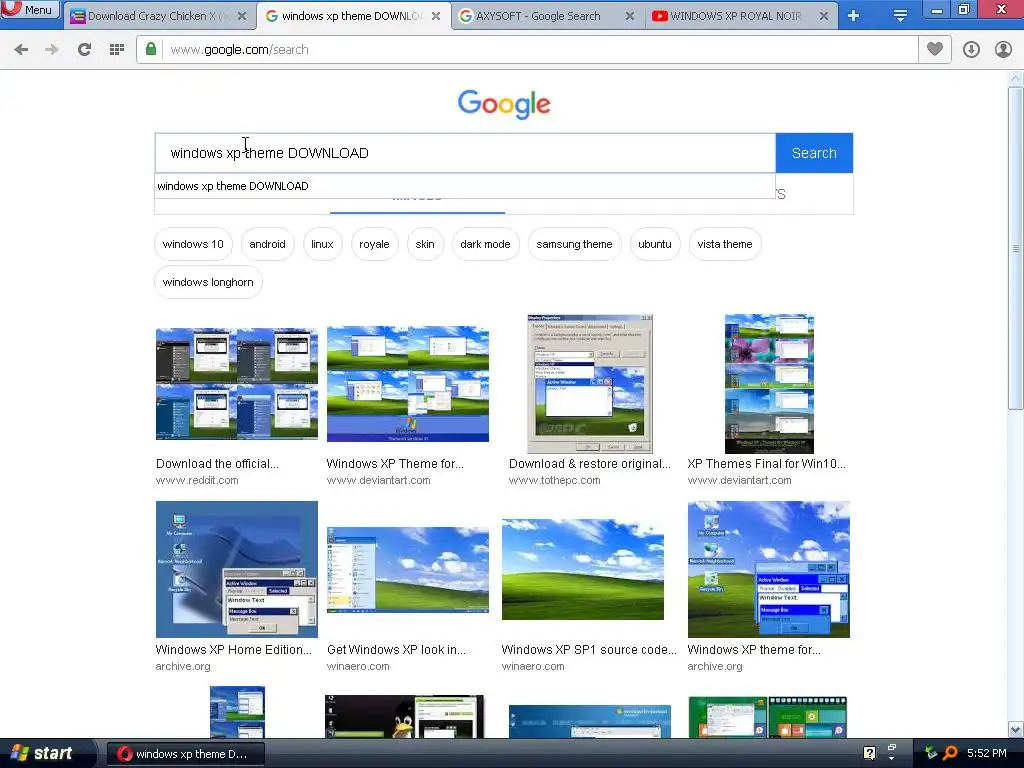
Task: Go back with the back arrow
Action: coord(21,50)
